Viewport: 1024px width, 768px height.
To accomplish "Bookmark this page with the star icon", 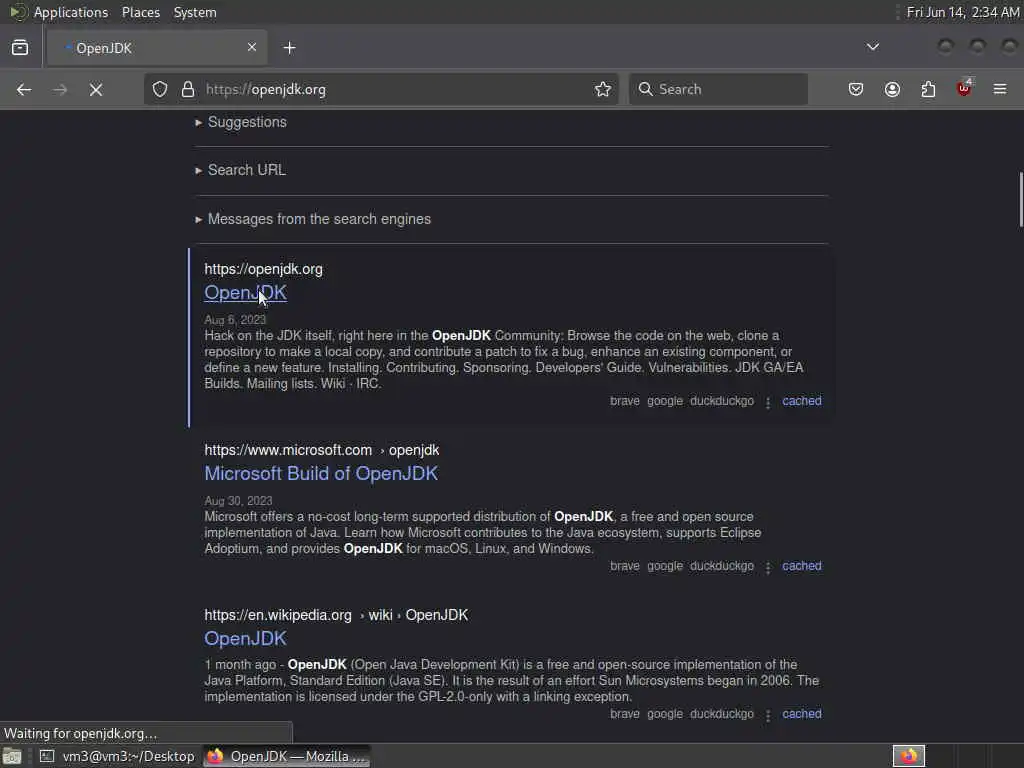I will click(x=603, y=89).
